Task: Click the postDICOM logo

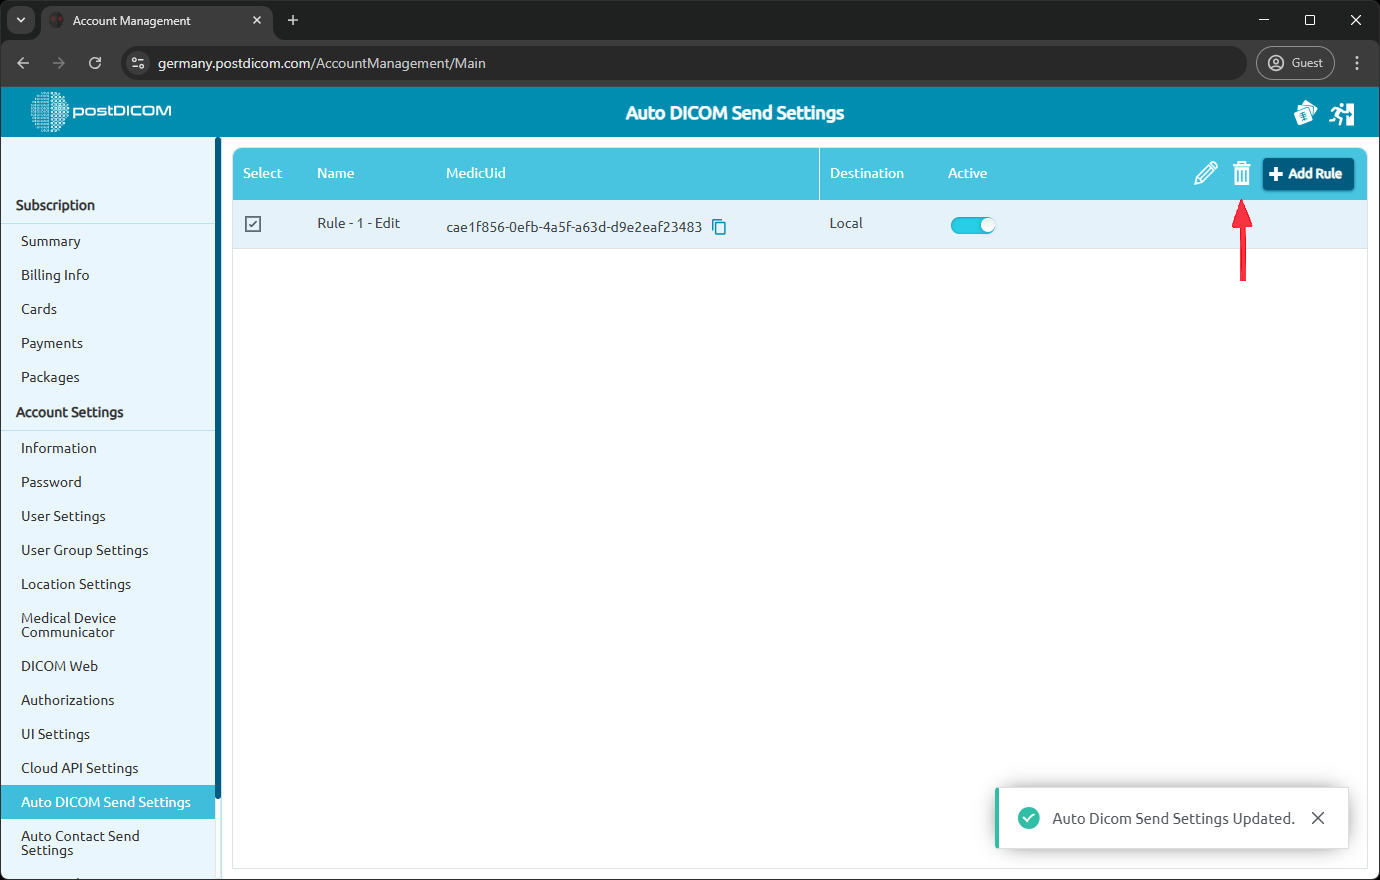Action: (100, 112)
